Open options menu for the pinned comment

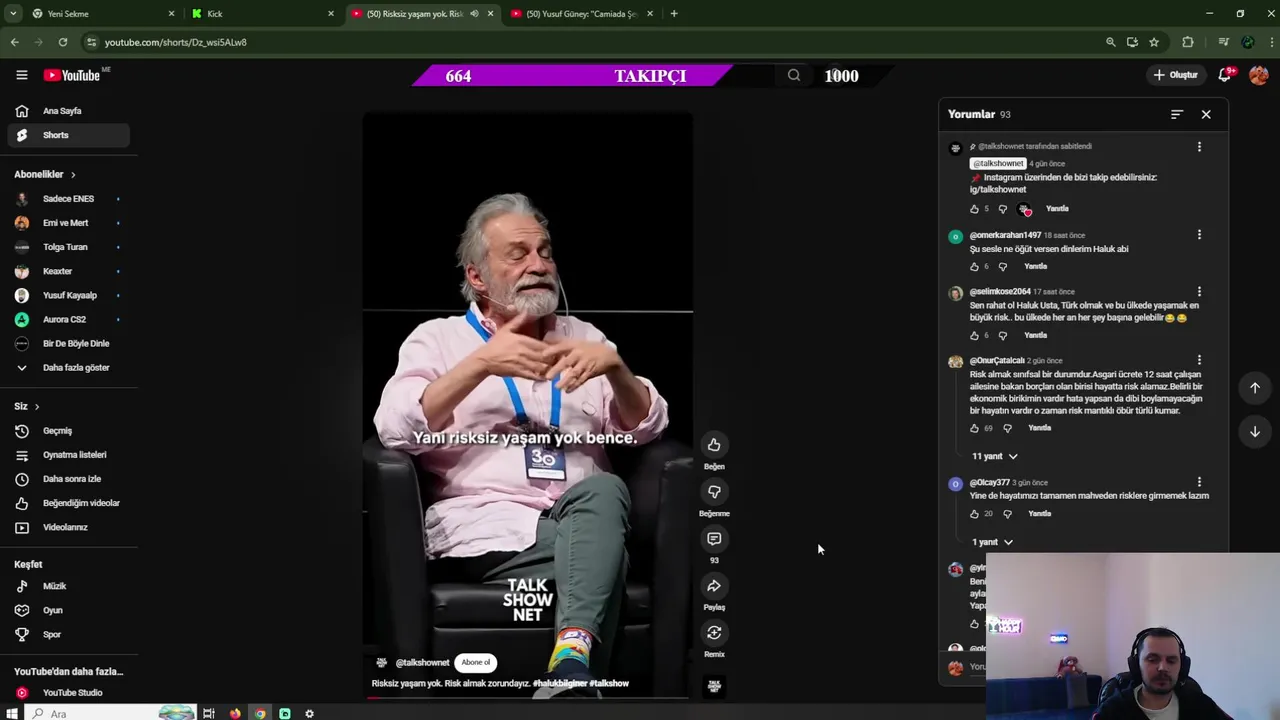(x=1199, y=147)
